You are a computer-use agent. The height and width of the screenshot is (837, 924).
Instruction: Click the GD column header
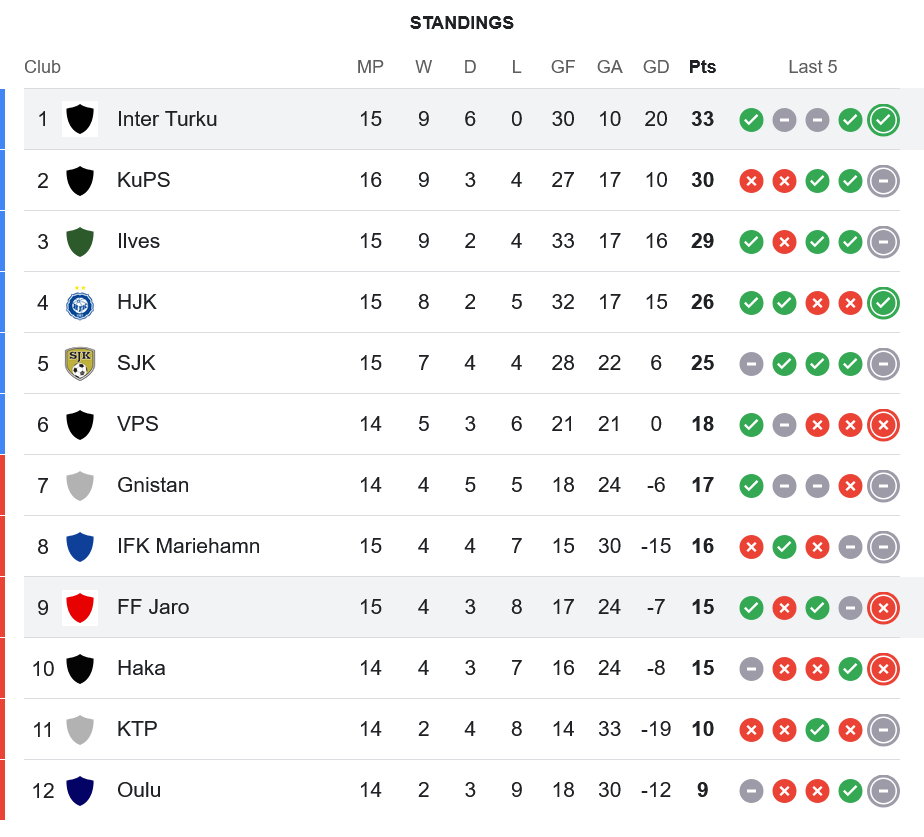pos(656,67)
